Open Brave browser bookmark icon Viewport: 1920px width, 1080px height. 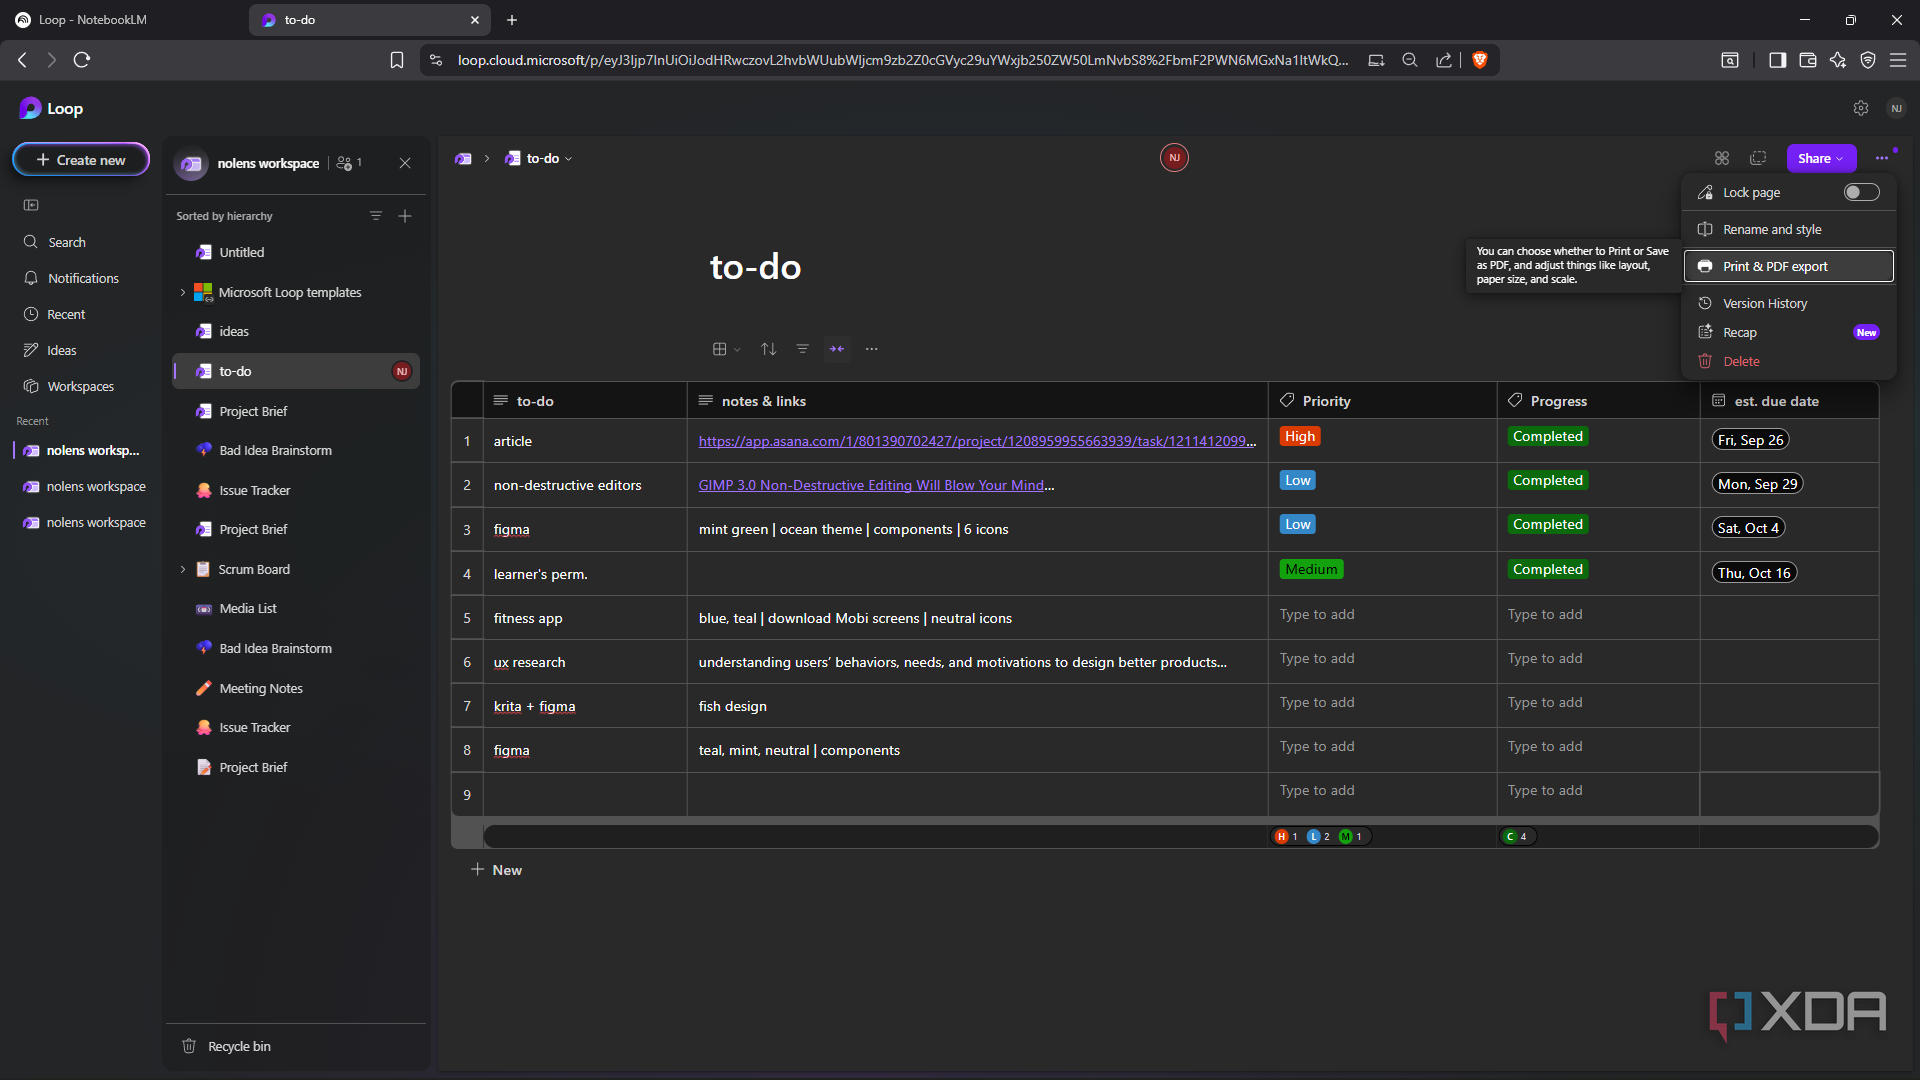tap(397, 60)
